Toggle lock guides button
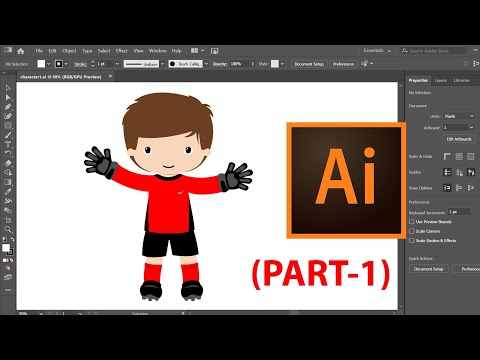480x360 pixels. coord(459,172)
